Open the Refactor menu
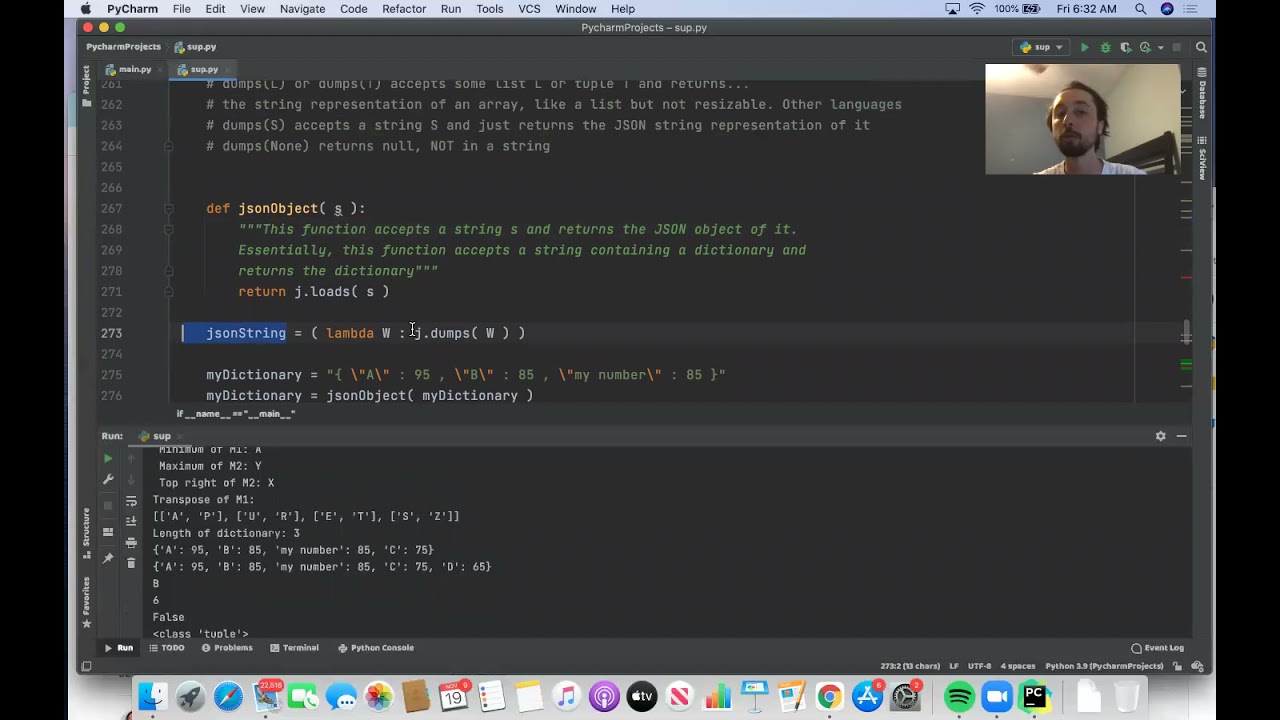The width and height of the screenshot is (1280, 720). point(404,9)
